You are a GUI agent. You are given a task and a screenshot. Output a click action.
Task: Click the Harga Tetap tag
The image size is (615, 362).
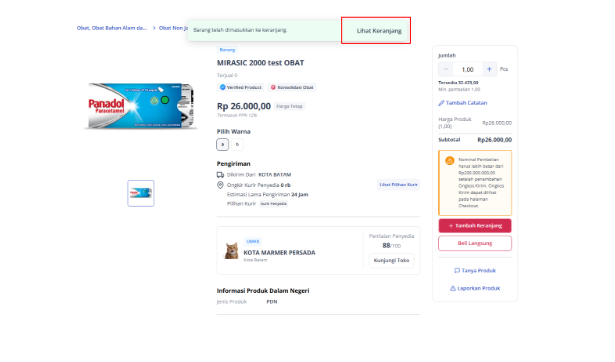pyautogui.click(x=289, y=106)
